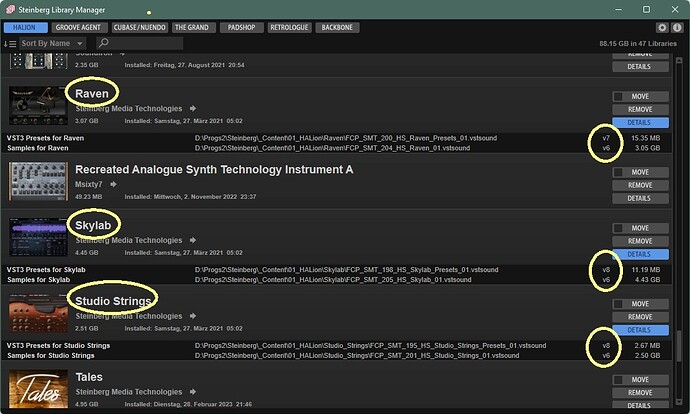Switch to the GROOVE AGENT tab

click(78, 27)
